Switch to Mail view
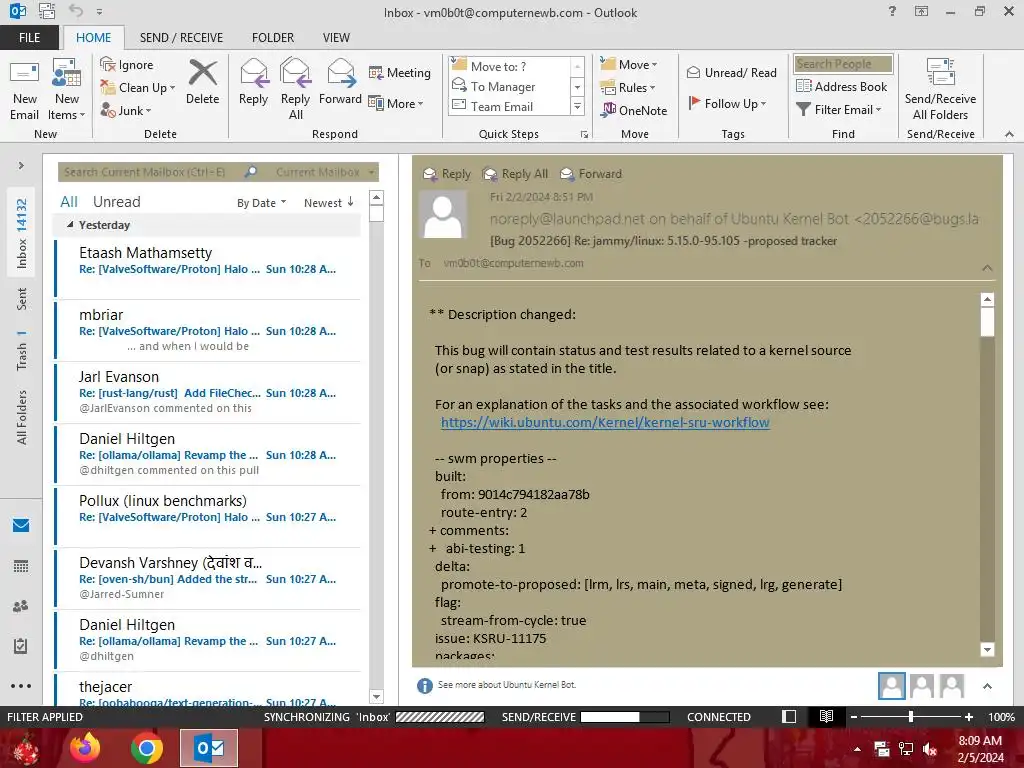The image size is (1024, 768). pos(21,525)
